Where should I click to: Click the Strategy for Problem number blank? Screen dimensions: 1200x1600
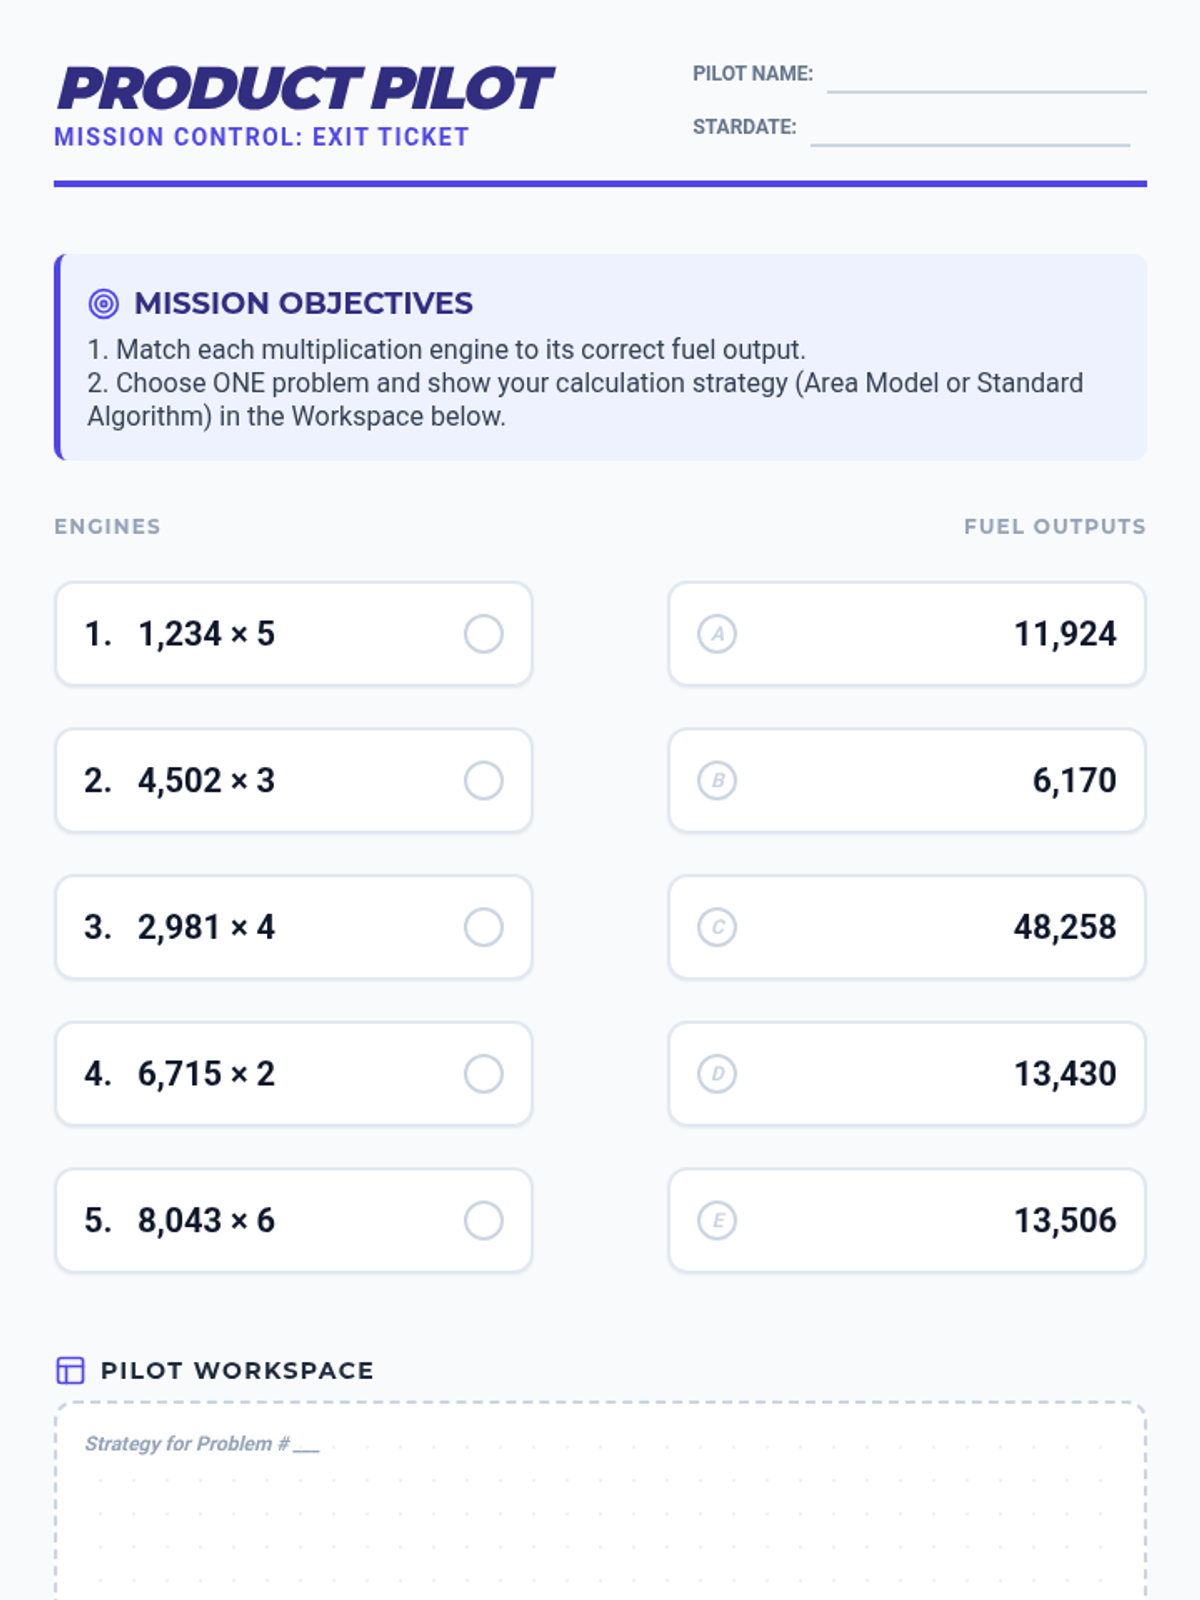(306, 1445)
